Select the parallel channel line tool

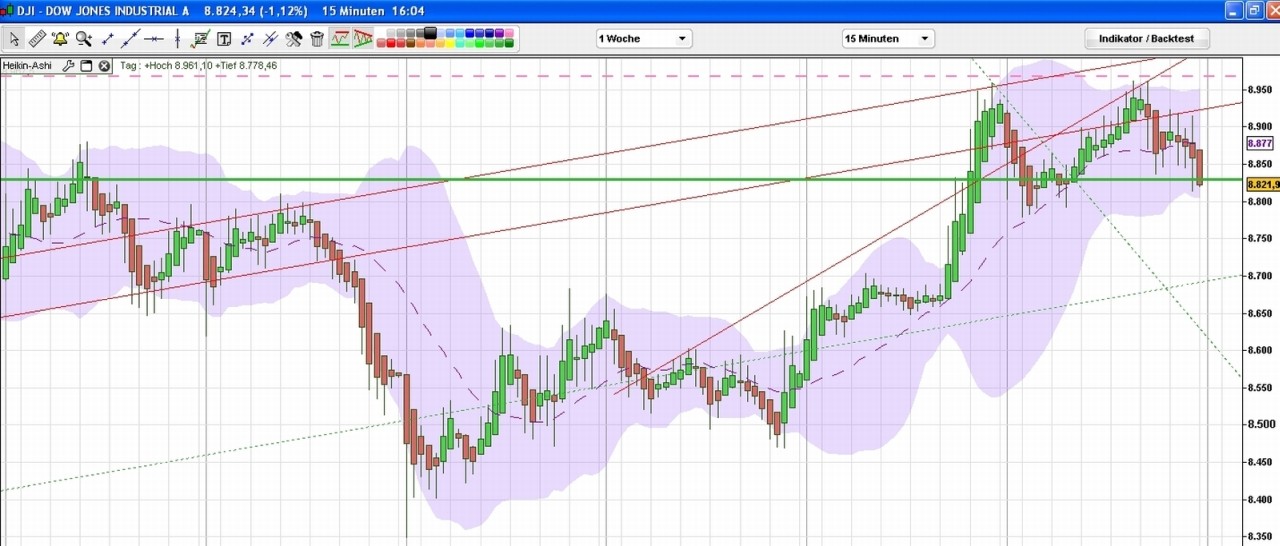(270, 39)
